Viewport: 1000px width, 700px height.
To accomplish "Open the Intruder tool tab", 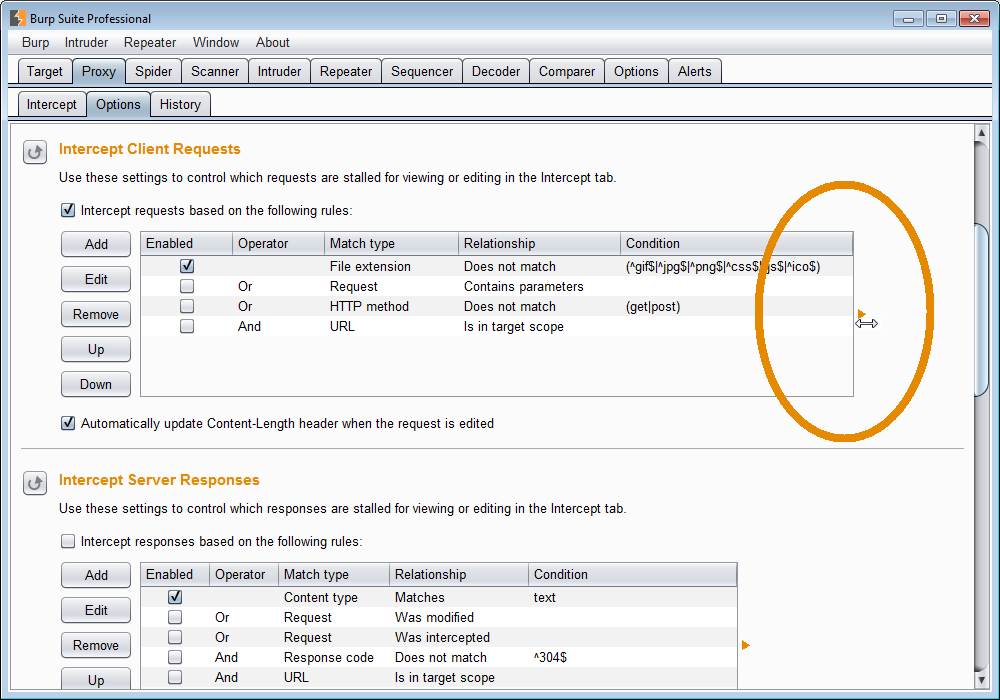I will click(x=279, y=71).
